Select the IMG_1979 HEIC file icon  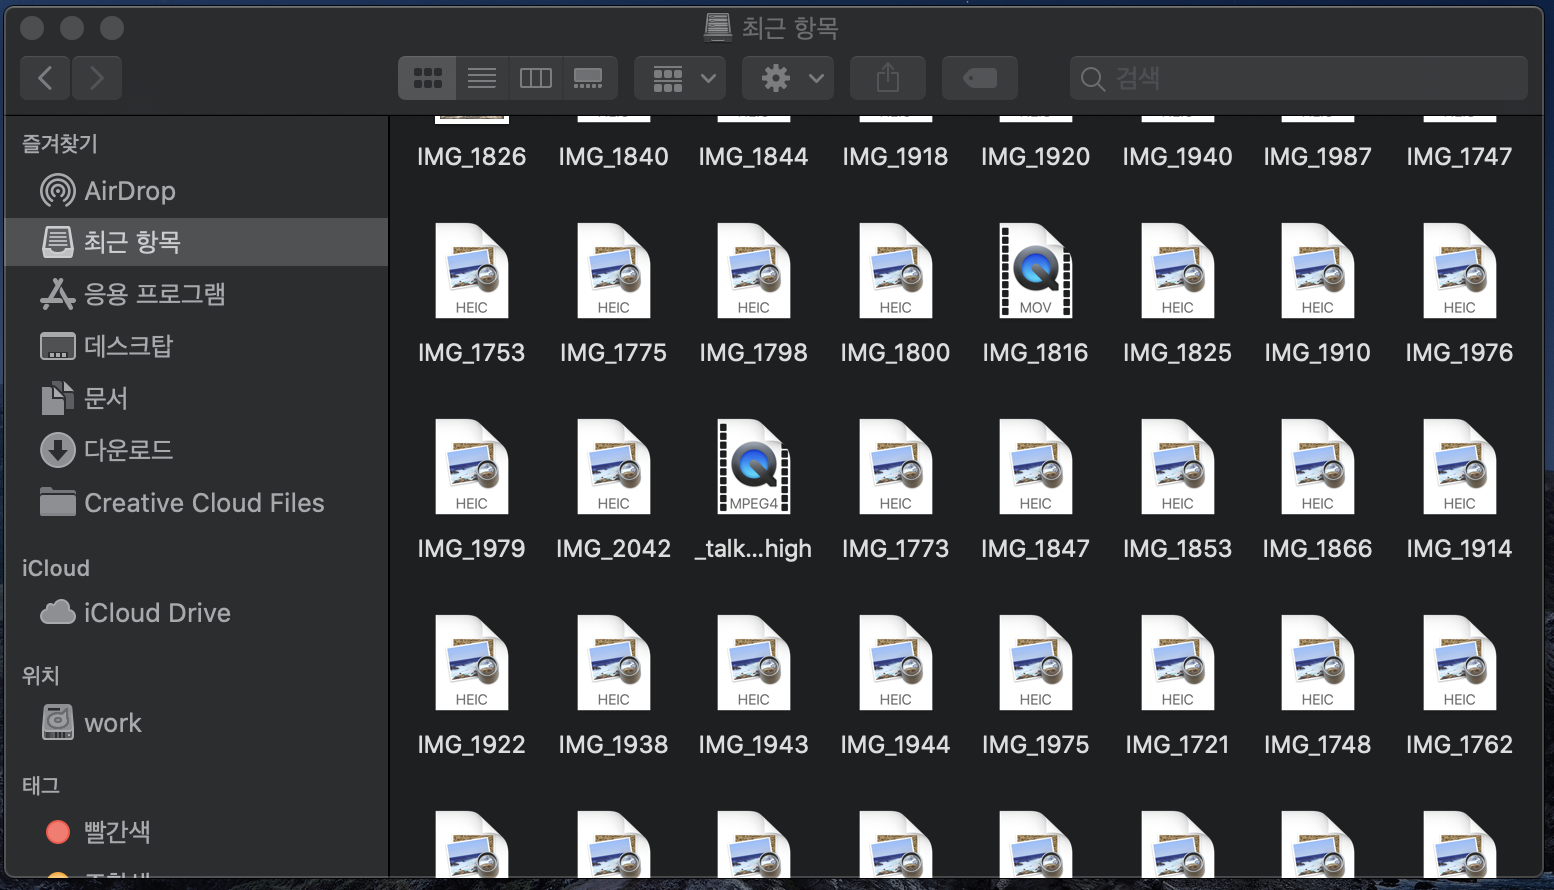[x=472, y=467]
